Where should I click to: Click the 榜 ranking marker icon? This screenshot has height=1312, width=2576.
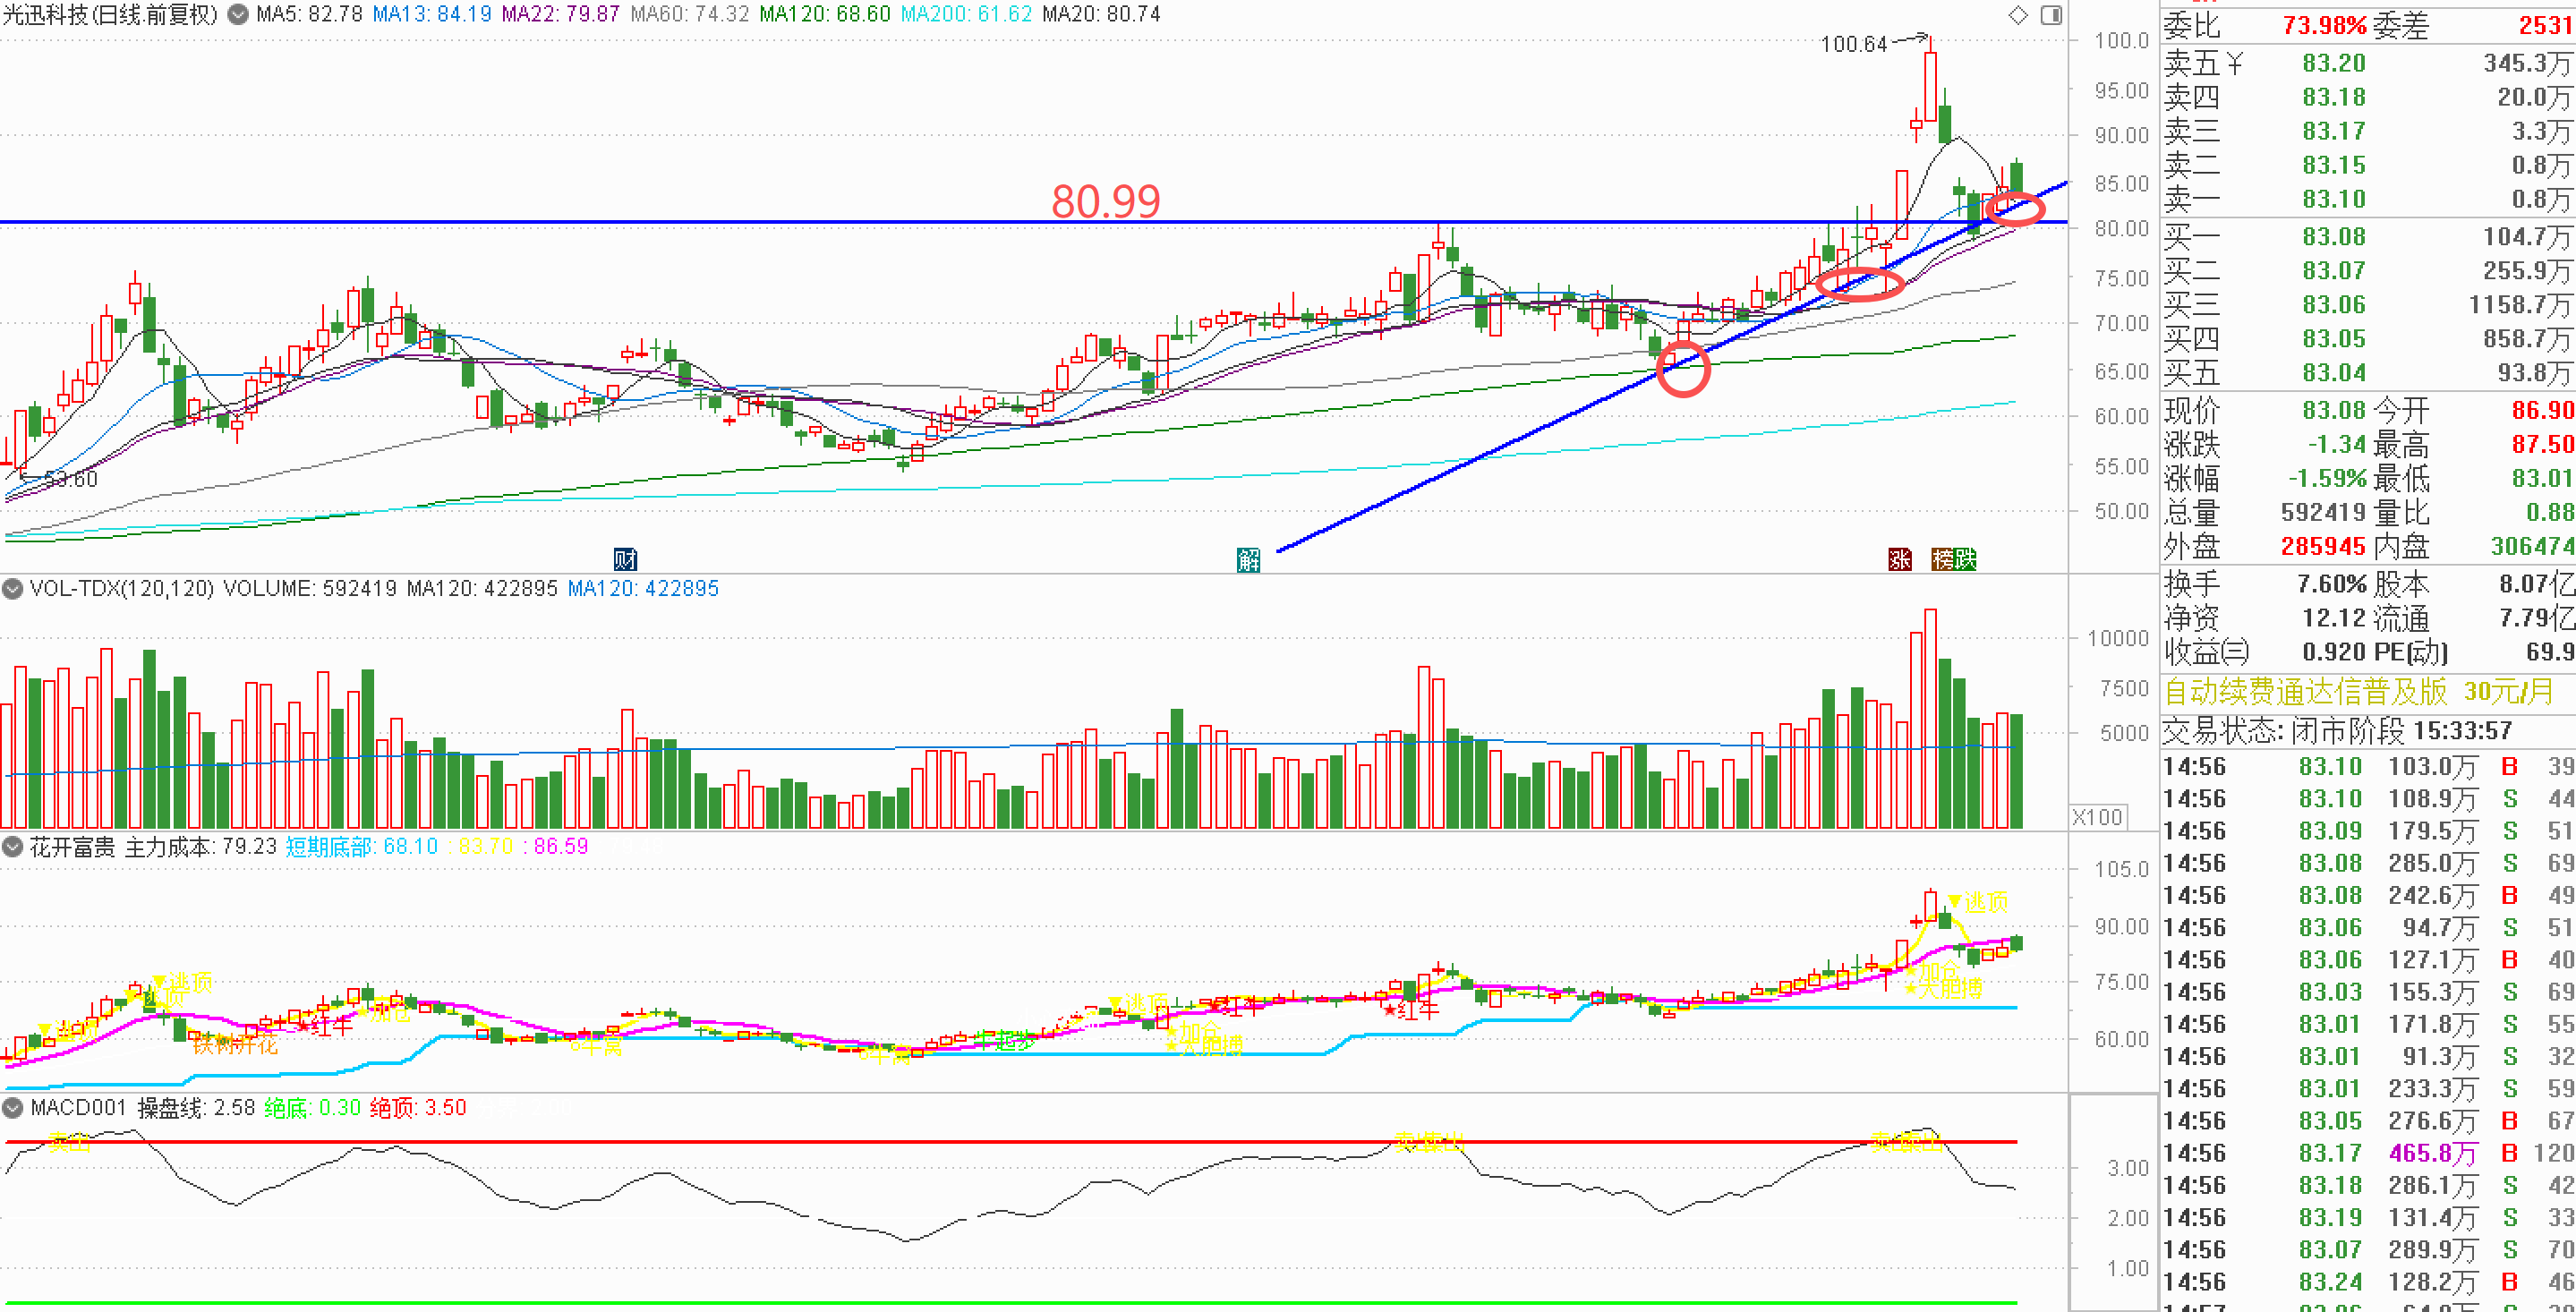point(1943,559)
